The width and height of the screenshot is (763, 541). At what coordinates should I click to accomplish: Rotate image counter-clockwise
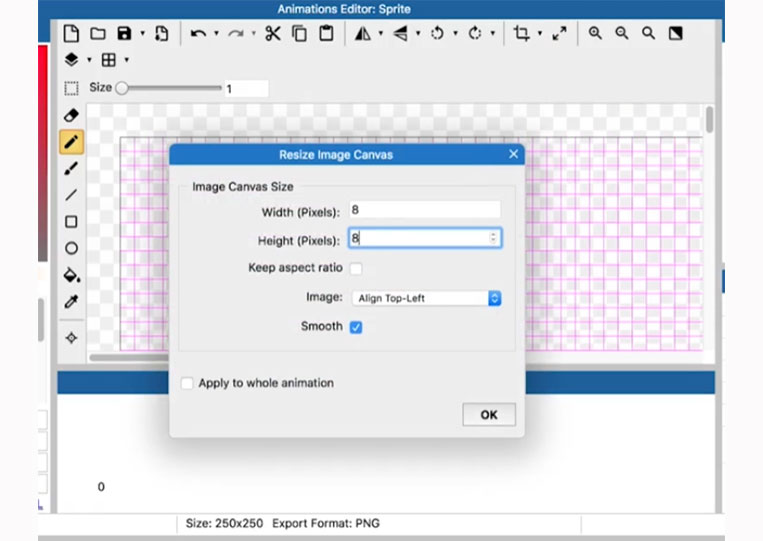pyautogui.click(x=437, y=34)
